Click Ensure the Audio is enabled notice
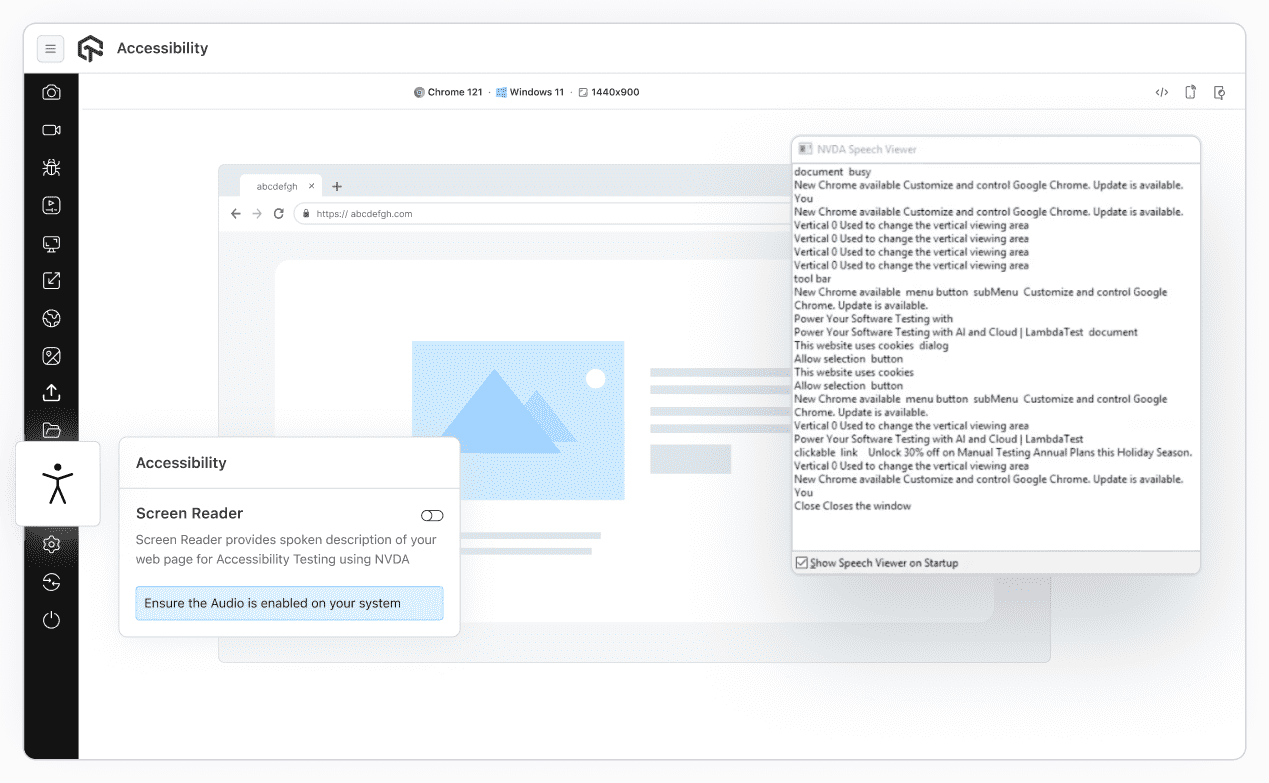 pyautogui.click(x=289, y=603)
